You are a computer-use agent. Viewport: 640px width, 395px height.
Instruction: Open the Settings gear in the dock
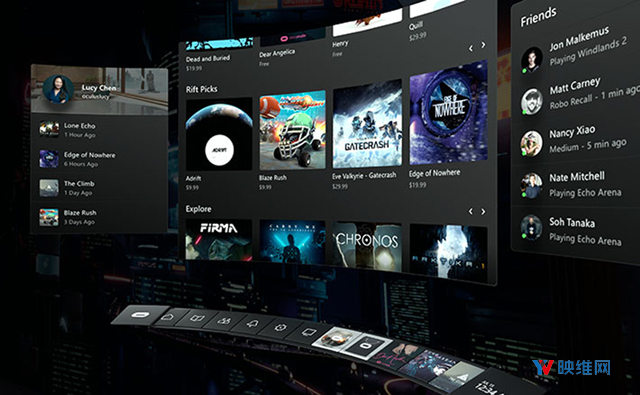coord(280,327)
